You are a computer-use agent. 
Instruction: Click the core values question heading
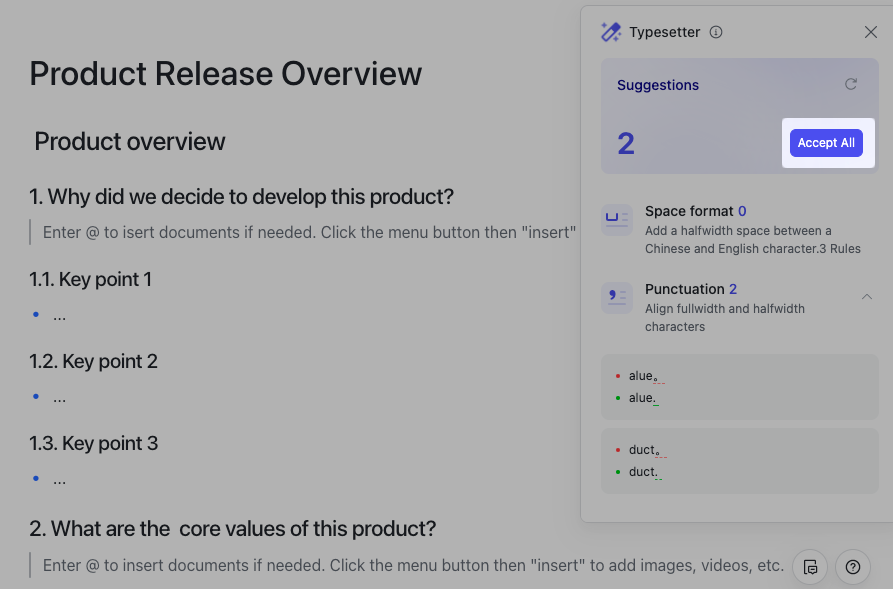pyautogui.click(x=232, y=528)
